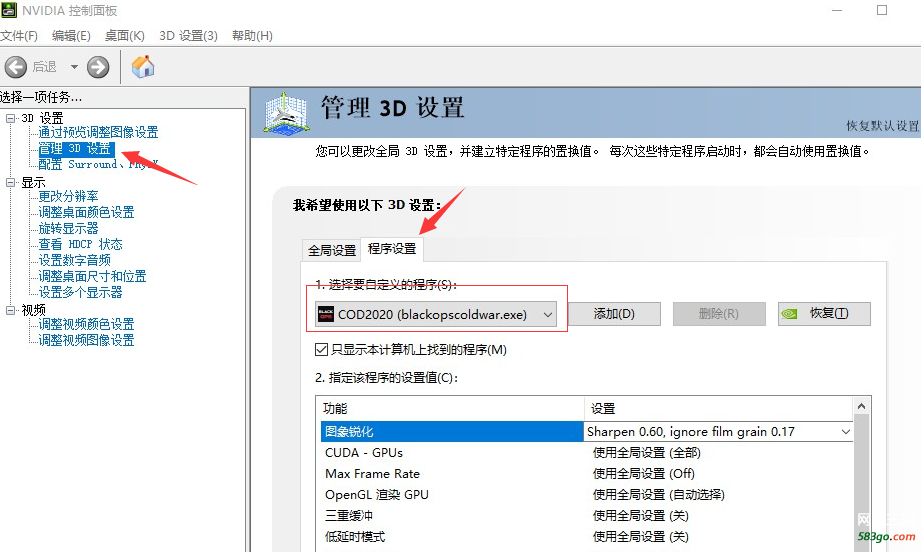Click the NVIDIA Control Panel title icon
Screen dimensions: 921x552
[x=9, y=10]
